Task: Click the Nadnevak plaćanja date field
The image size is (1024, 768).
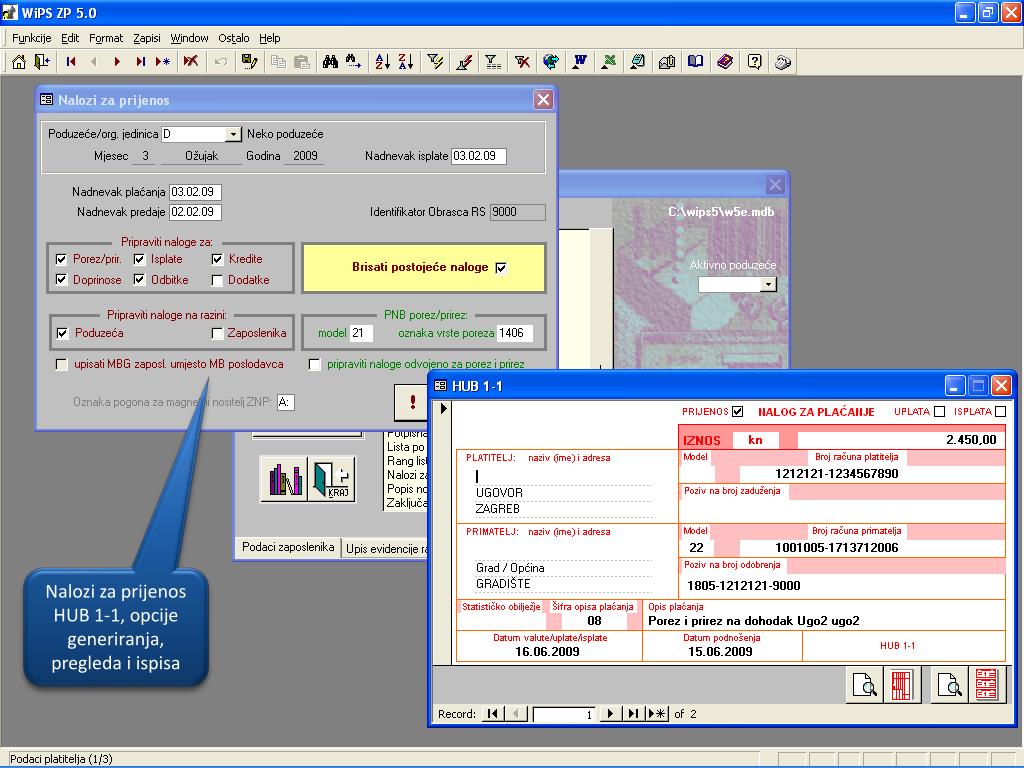Action: point(195,192)
